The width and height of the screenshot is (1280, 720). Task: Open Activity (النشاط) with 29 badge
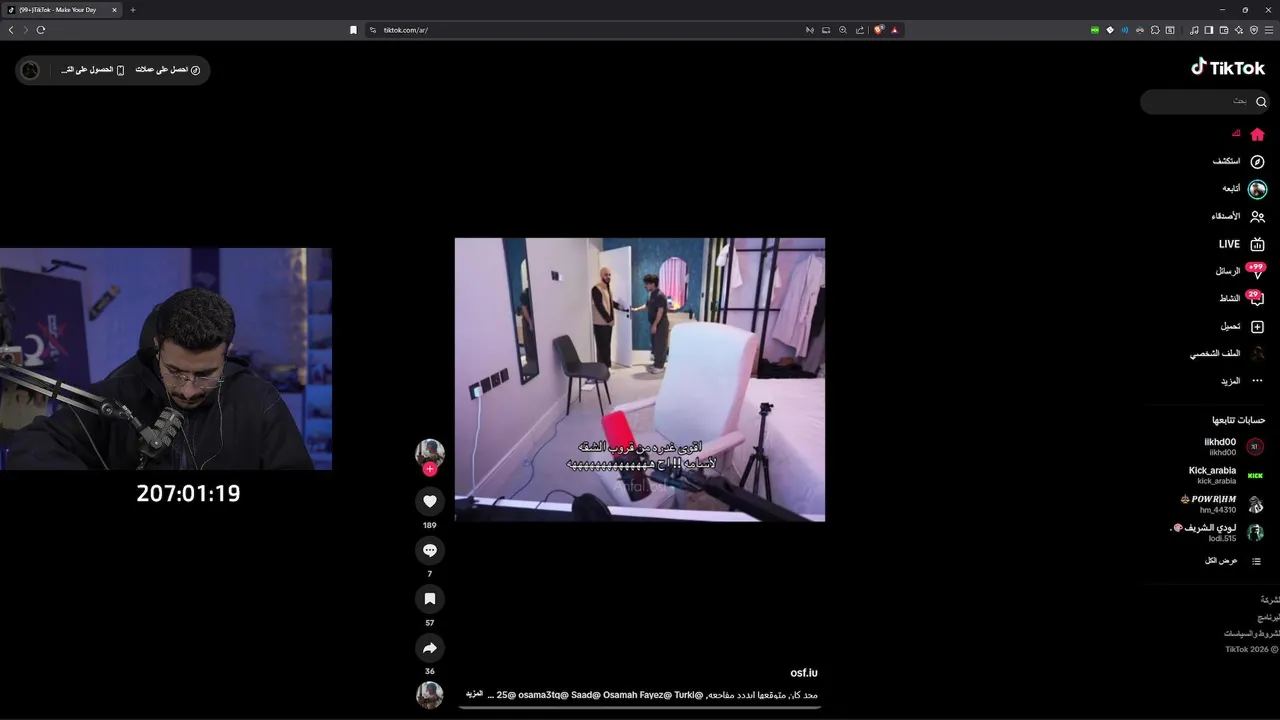1242,298
